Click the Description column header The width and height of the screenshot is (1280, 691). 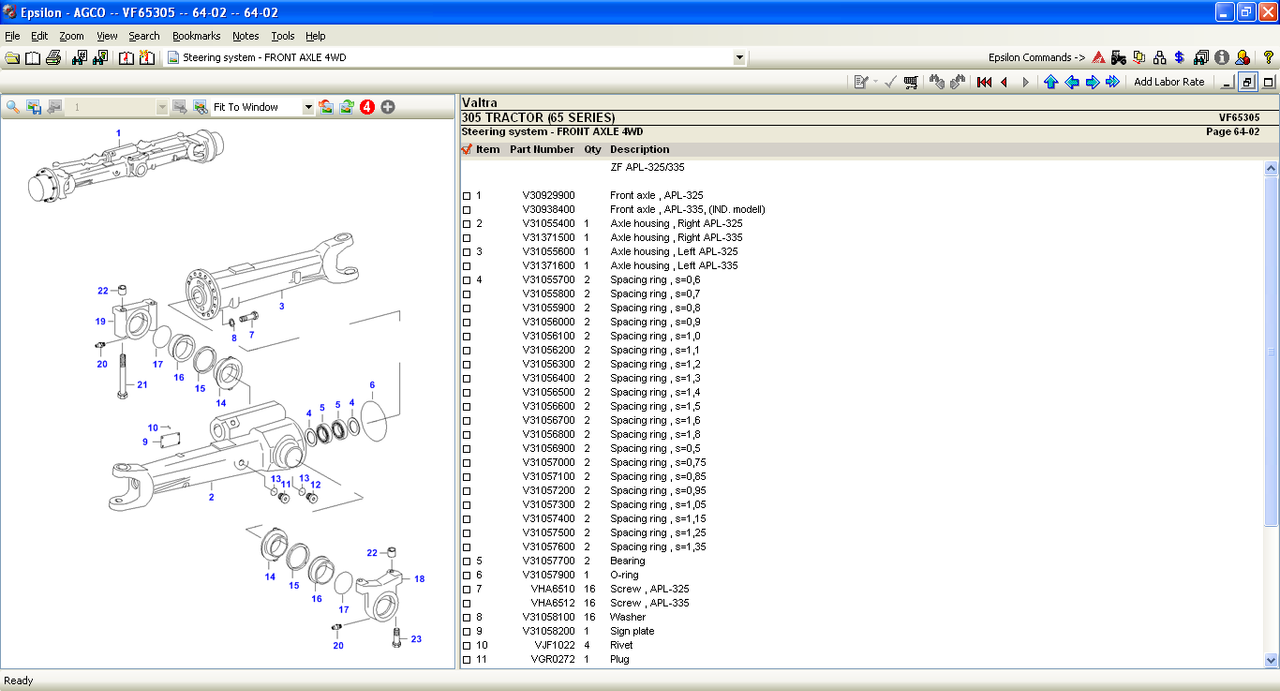click(x=640, y=149)
